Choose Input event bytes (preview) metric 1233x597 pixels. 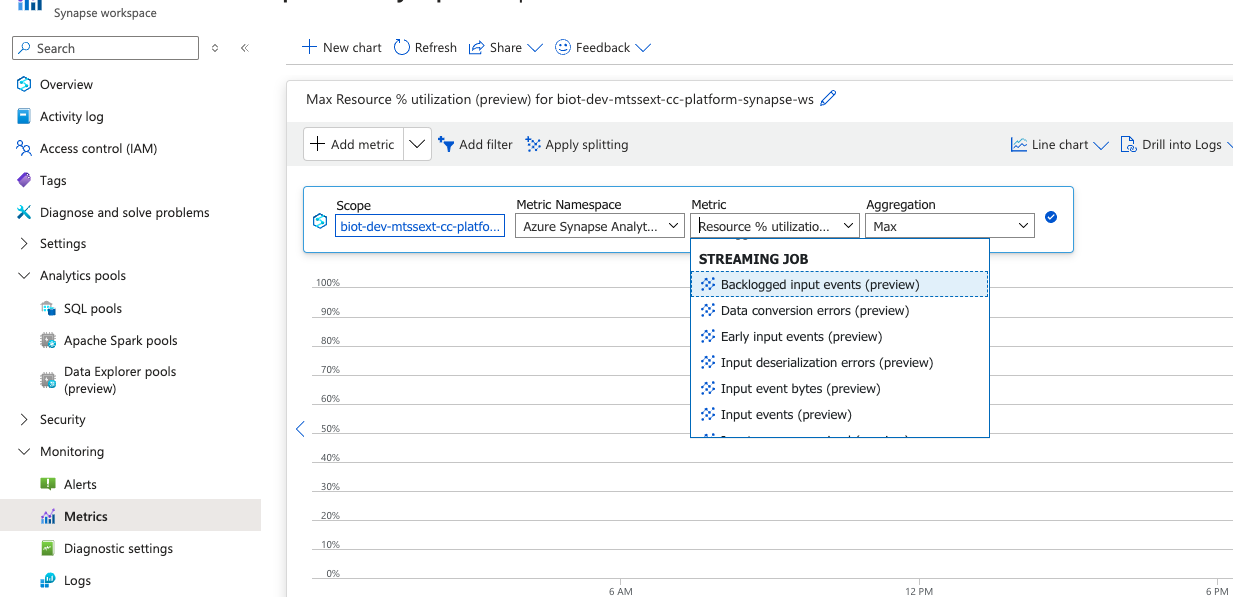[800, 389]
